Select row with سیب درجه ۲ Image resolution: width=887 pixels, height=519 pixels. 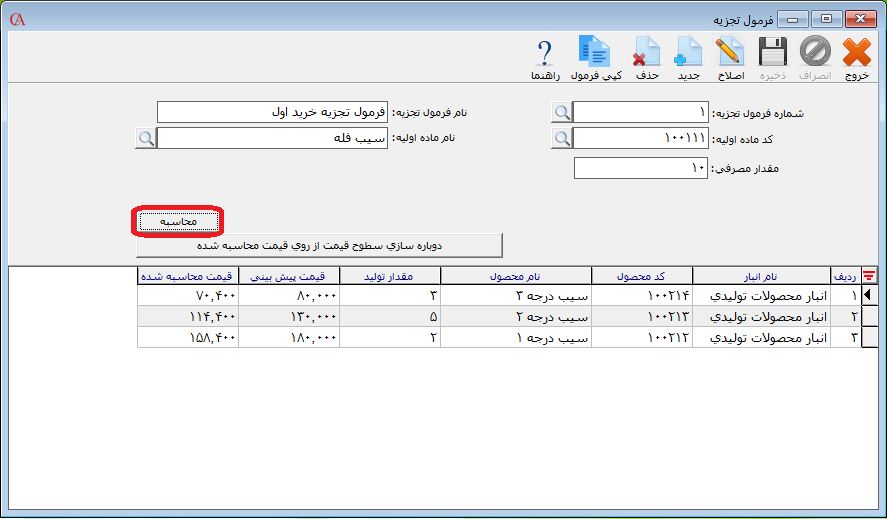click(x=515, y=316)
